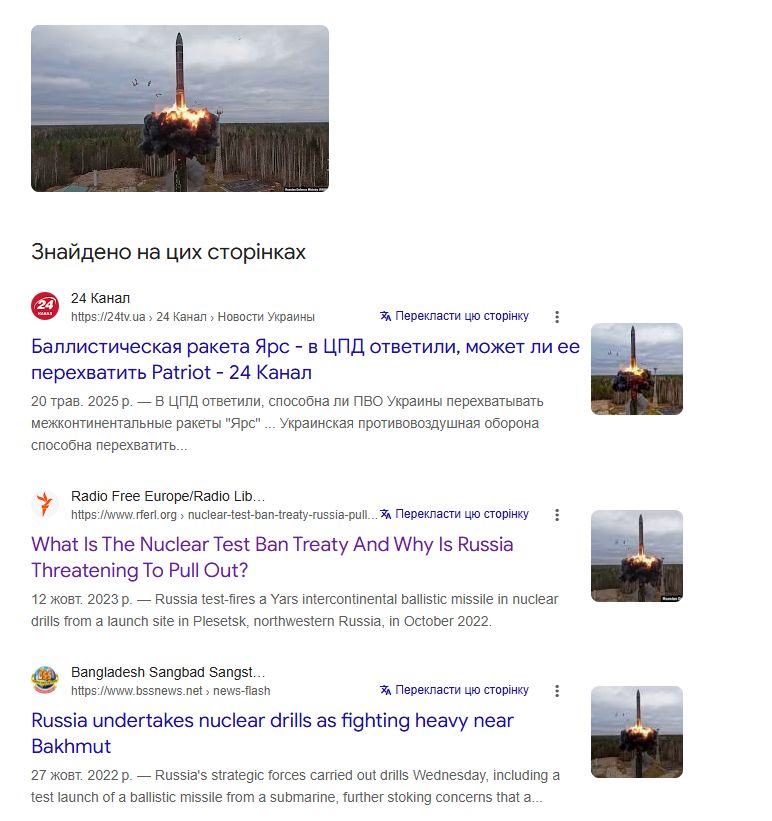Image resolution: width=772 pixels, height=821 pixels.
Task: Open three-dot menu for 24 Канал result
Action: pyautogui.click(x=557, y=317)
